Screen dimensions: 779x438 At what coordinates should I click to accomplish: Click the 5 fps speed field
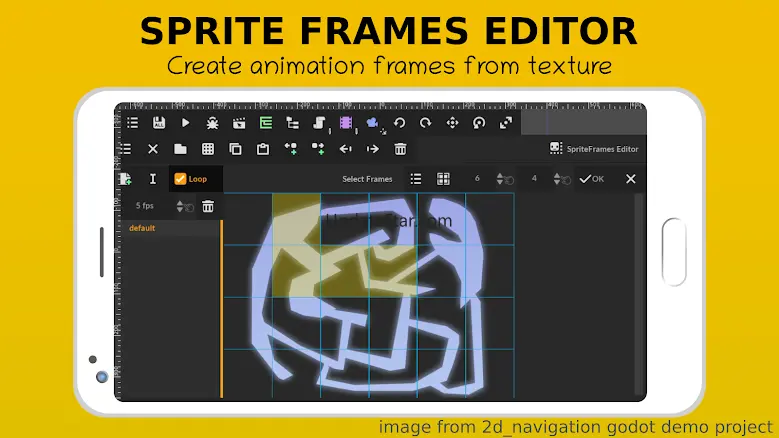(x=145, y=206)
